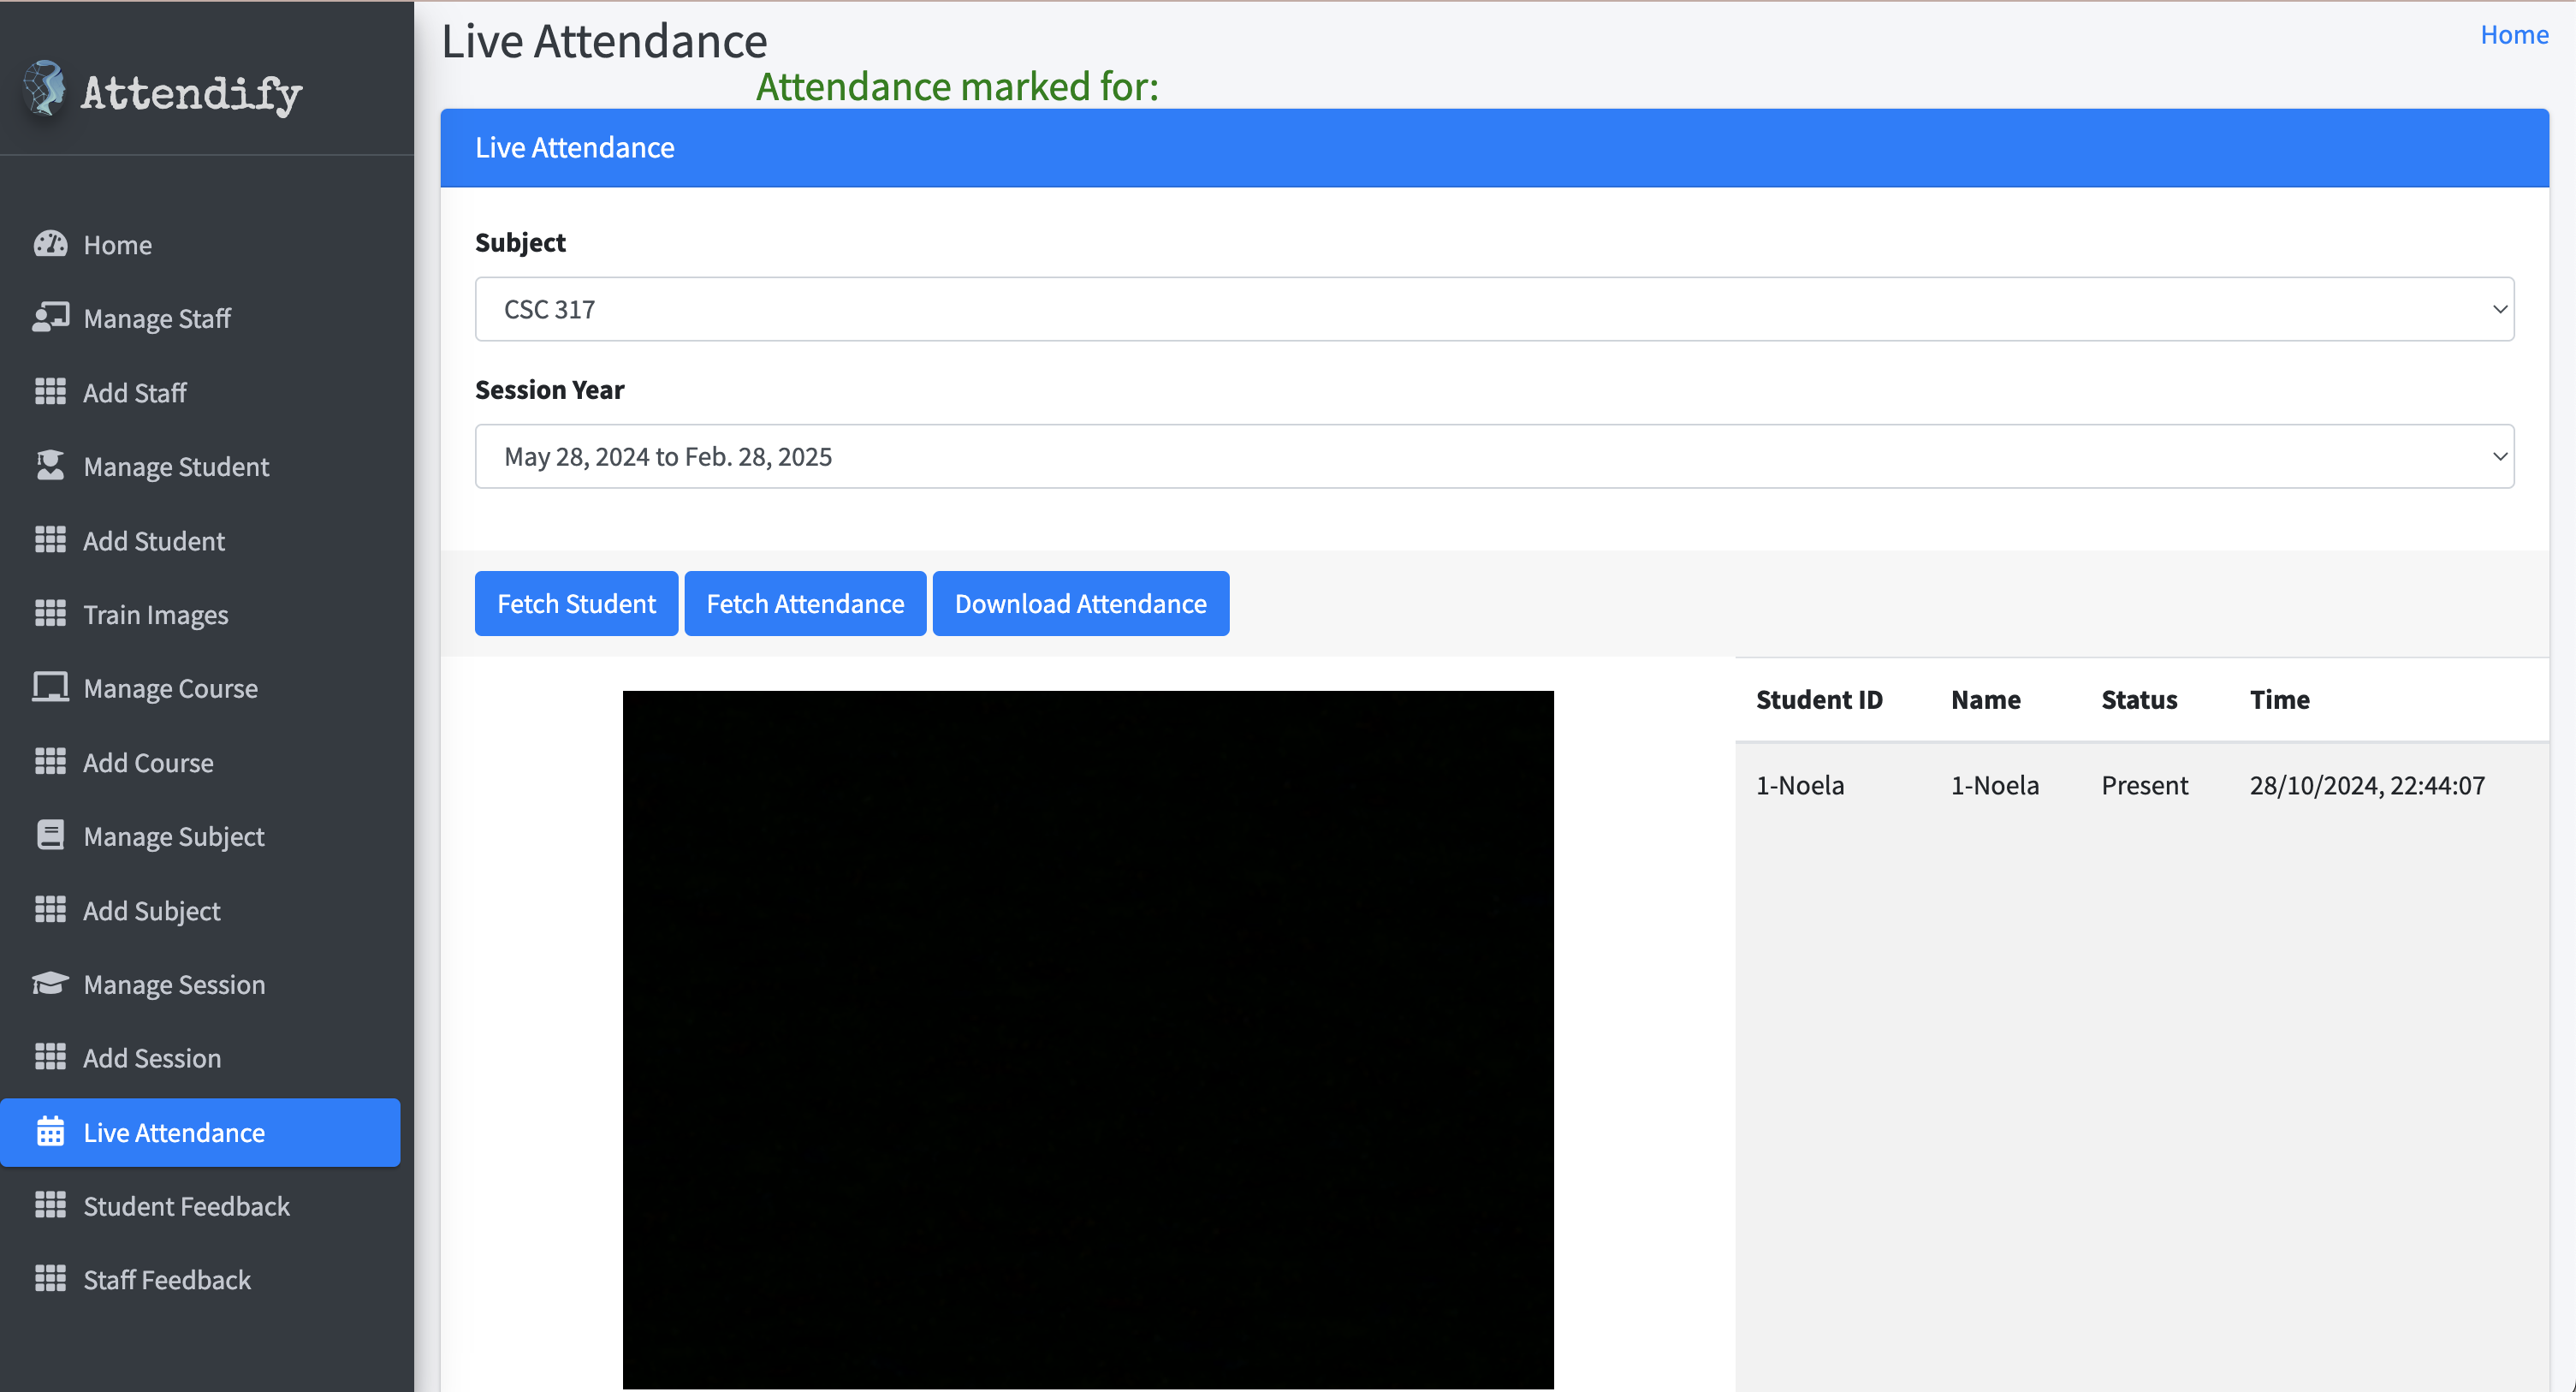Click the Manage Session graduation cap icon

[50, 984]
